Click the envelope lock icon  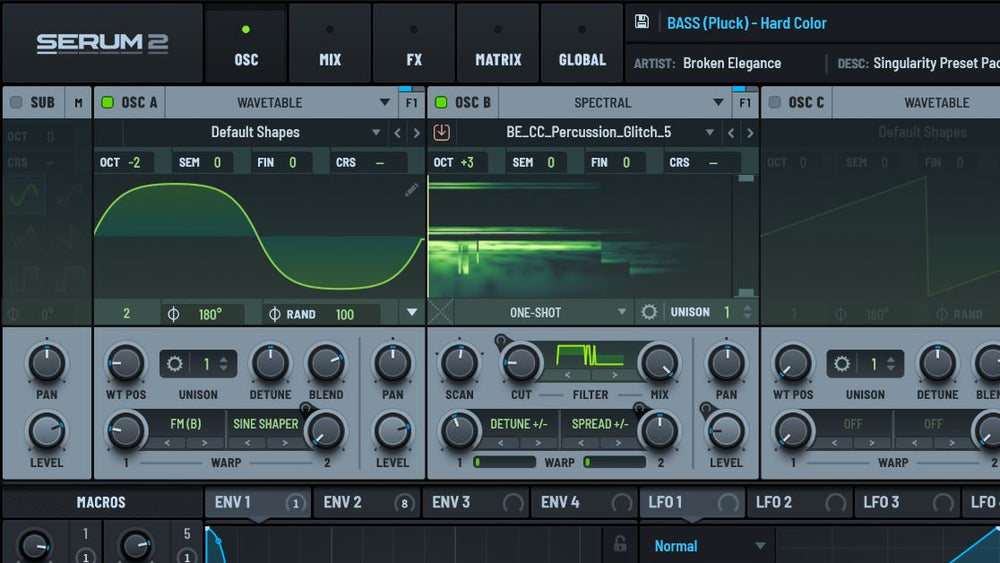pyautogui.click(x=619, y=543)
